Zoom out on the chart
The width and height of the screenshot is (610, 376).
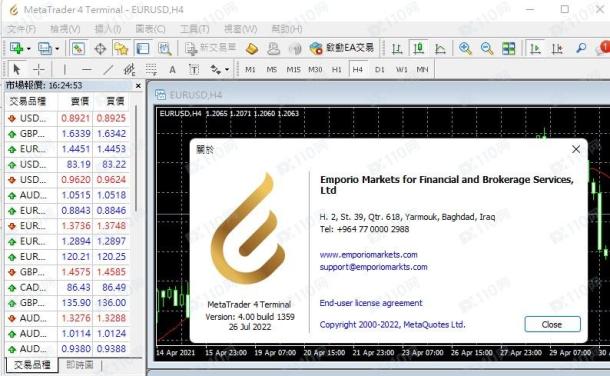pyautogui.click(x=487, y=49)
